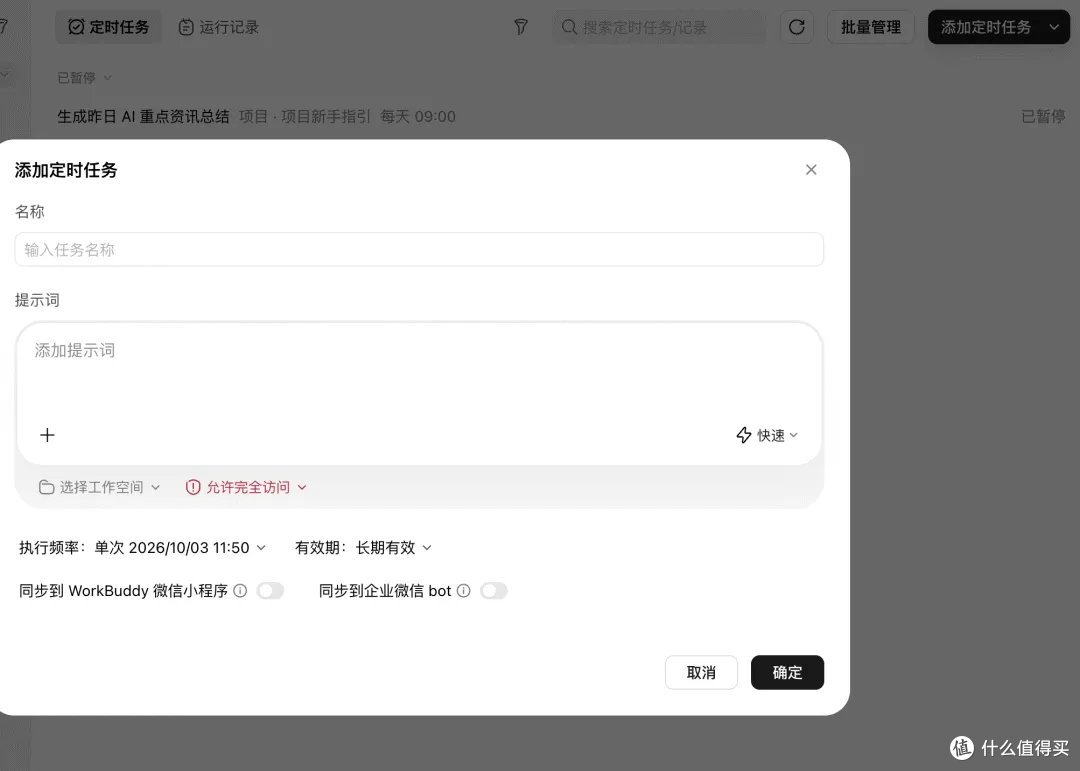Toggle 同步到企业微信 bot switch
This screenshot has width=1080, height=771.
click(x=494, y=590)
